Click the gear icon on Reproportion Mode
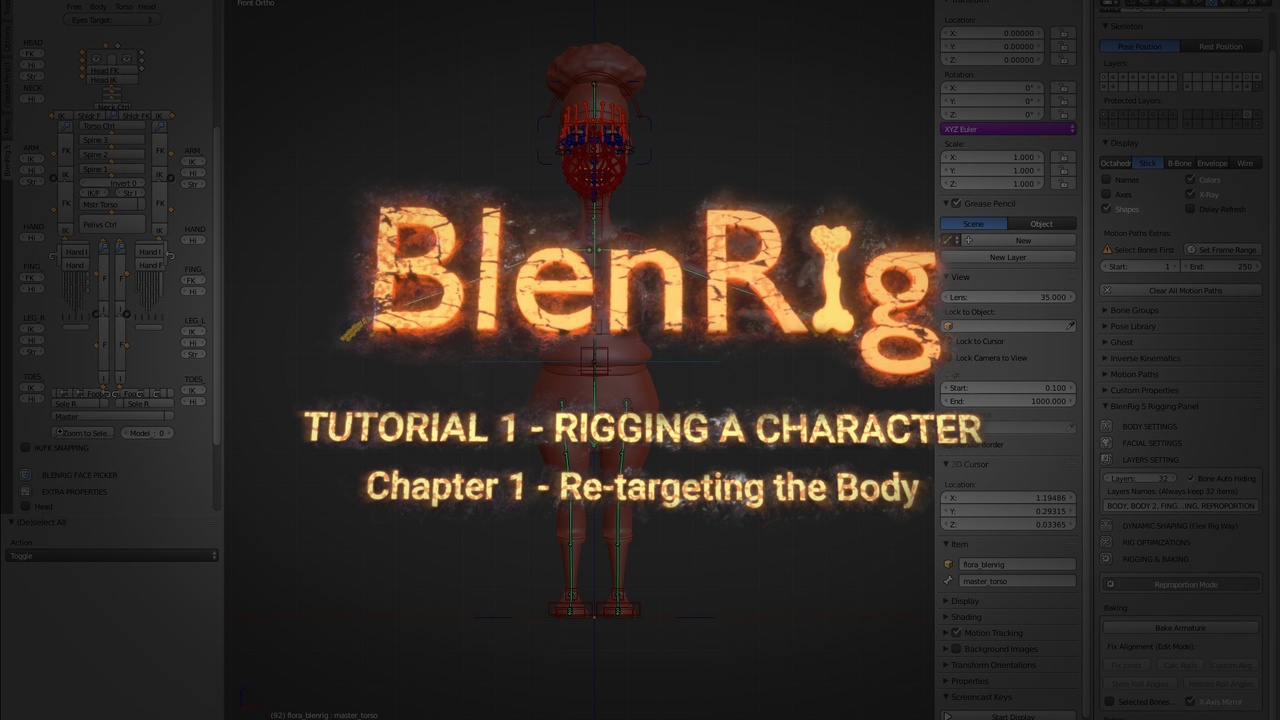 pos(1110,584)
